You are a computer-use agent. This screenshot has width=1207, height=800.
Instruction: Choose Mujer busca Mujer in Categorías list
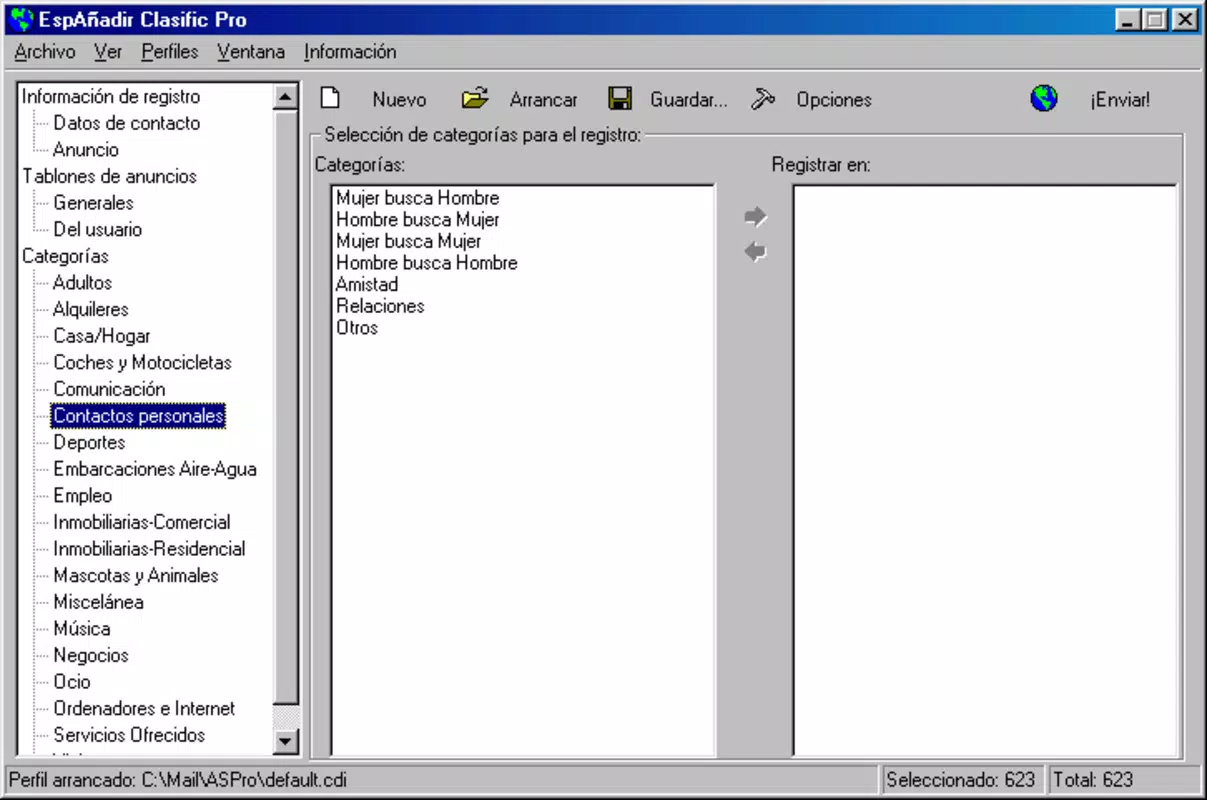click(408, 241)
